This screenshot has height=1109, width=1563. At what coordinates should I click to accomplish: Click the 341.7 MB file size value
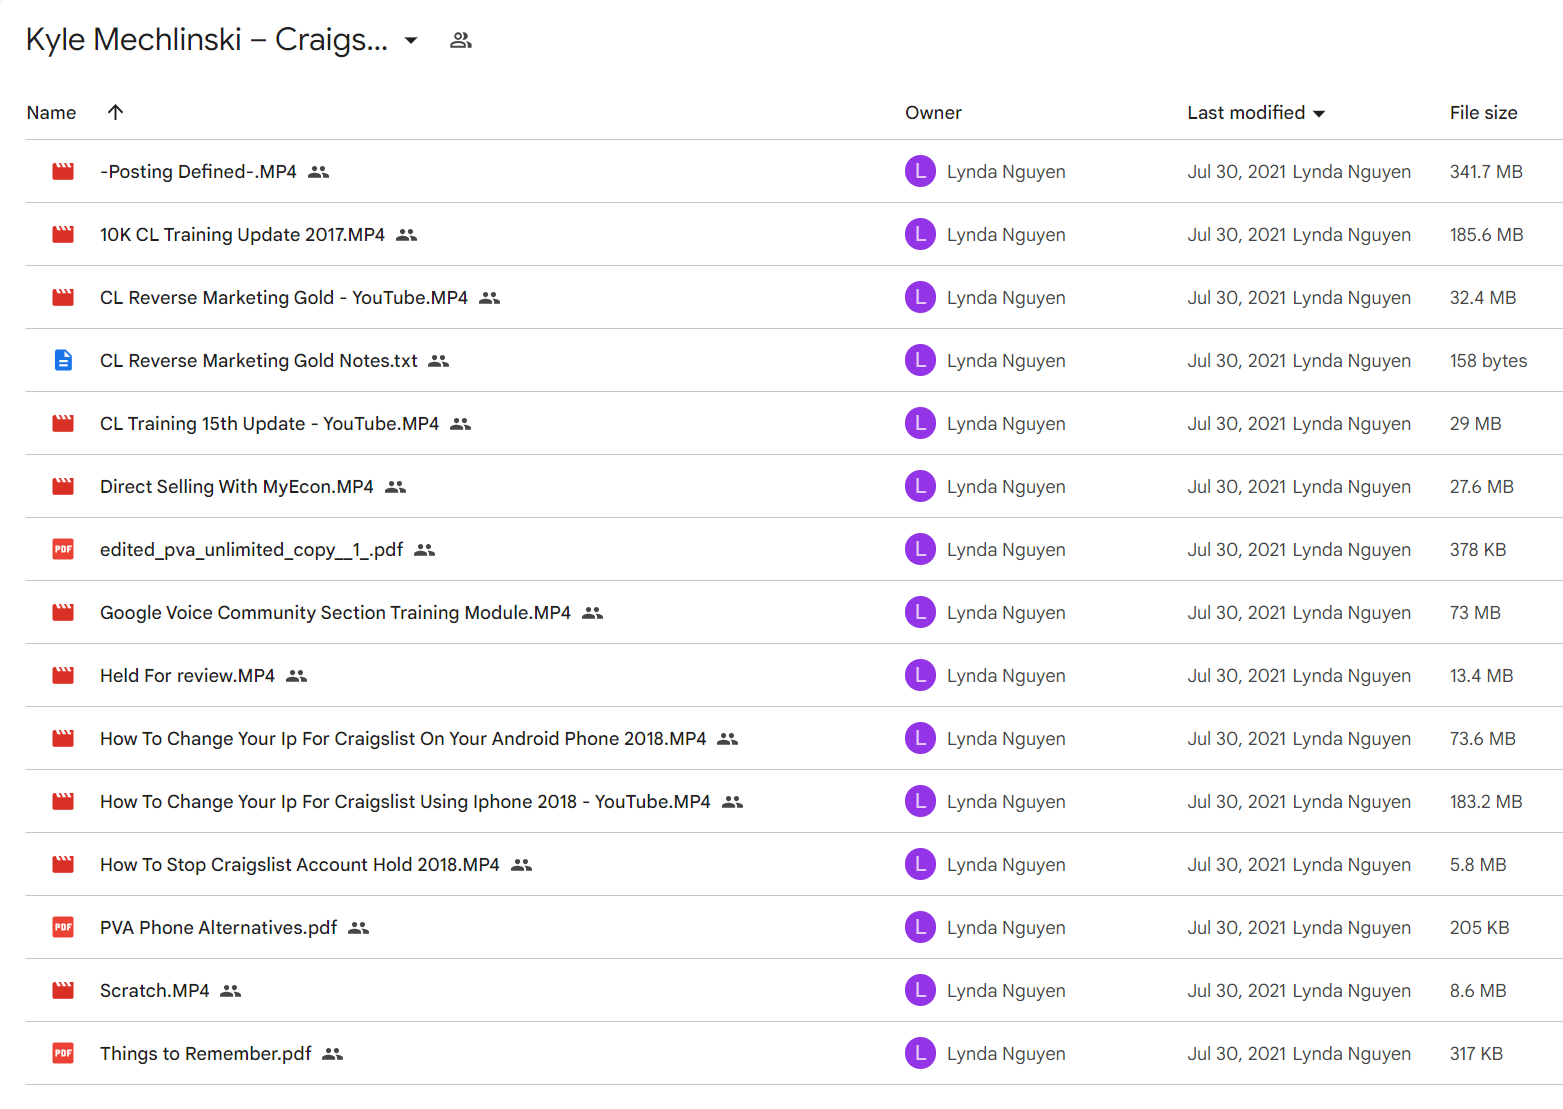(1486, 172)
